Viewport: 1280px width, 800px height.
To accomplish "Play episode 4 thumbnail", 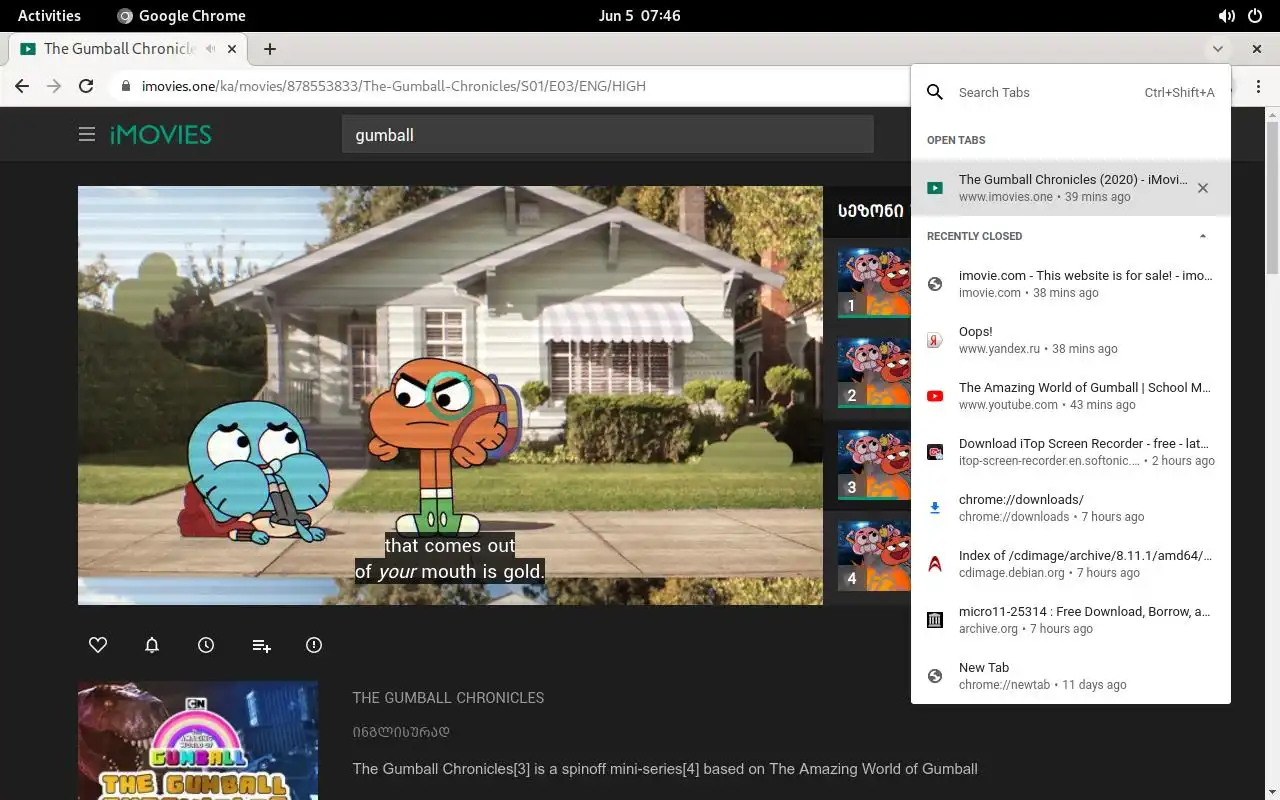I will (874, 556).
